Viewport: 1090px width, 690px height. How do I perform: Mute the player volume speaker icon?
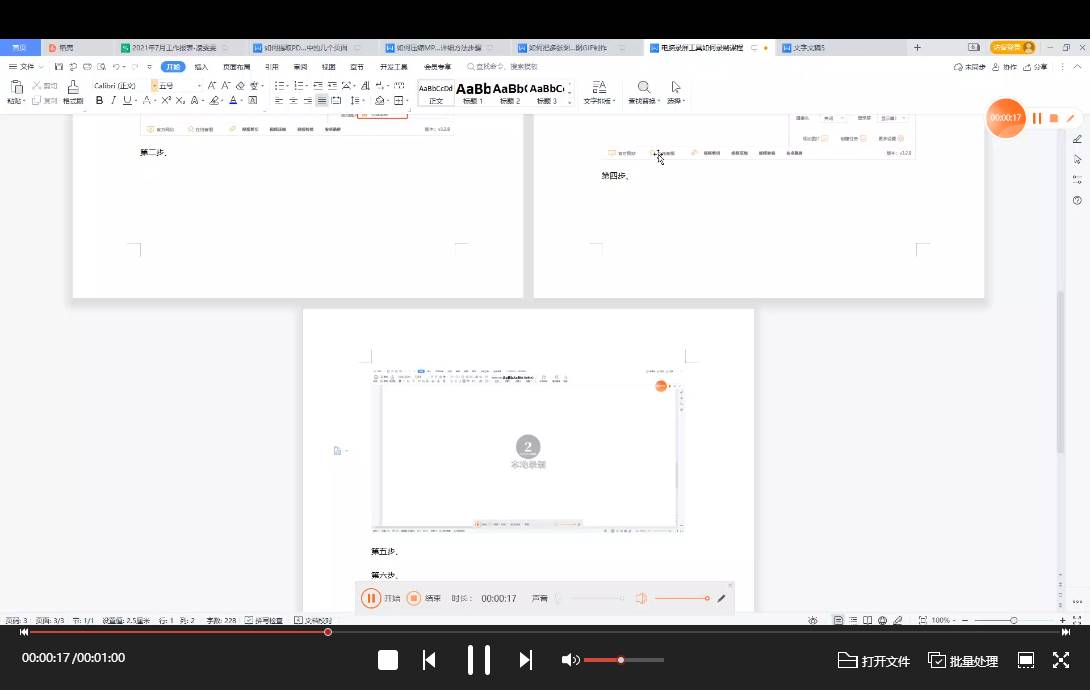[570, 660]
